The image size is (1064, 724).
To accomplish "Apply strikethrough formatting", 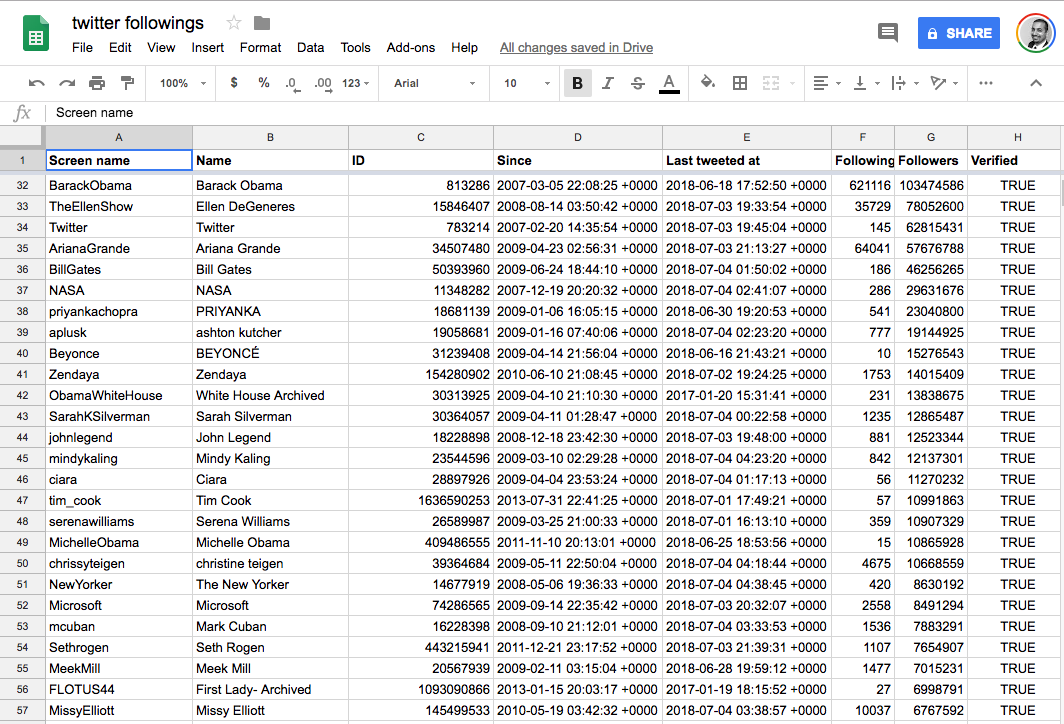I will [x=638, y=83].
